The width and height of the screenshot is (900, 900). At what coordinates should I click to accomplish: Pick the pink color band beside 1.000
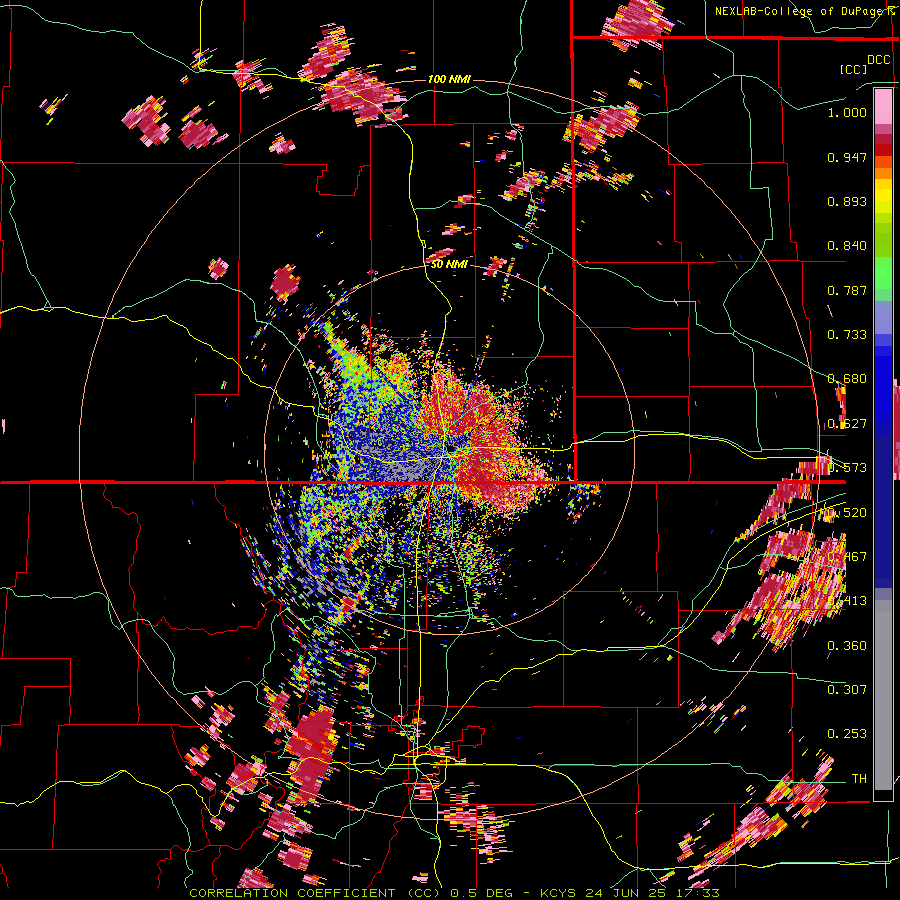coord(883,106)
